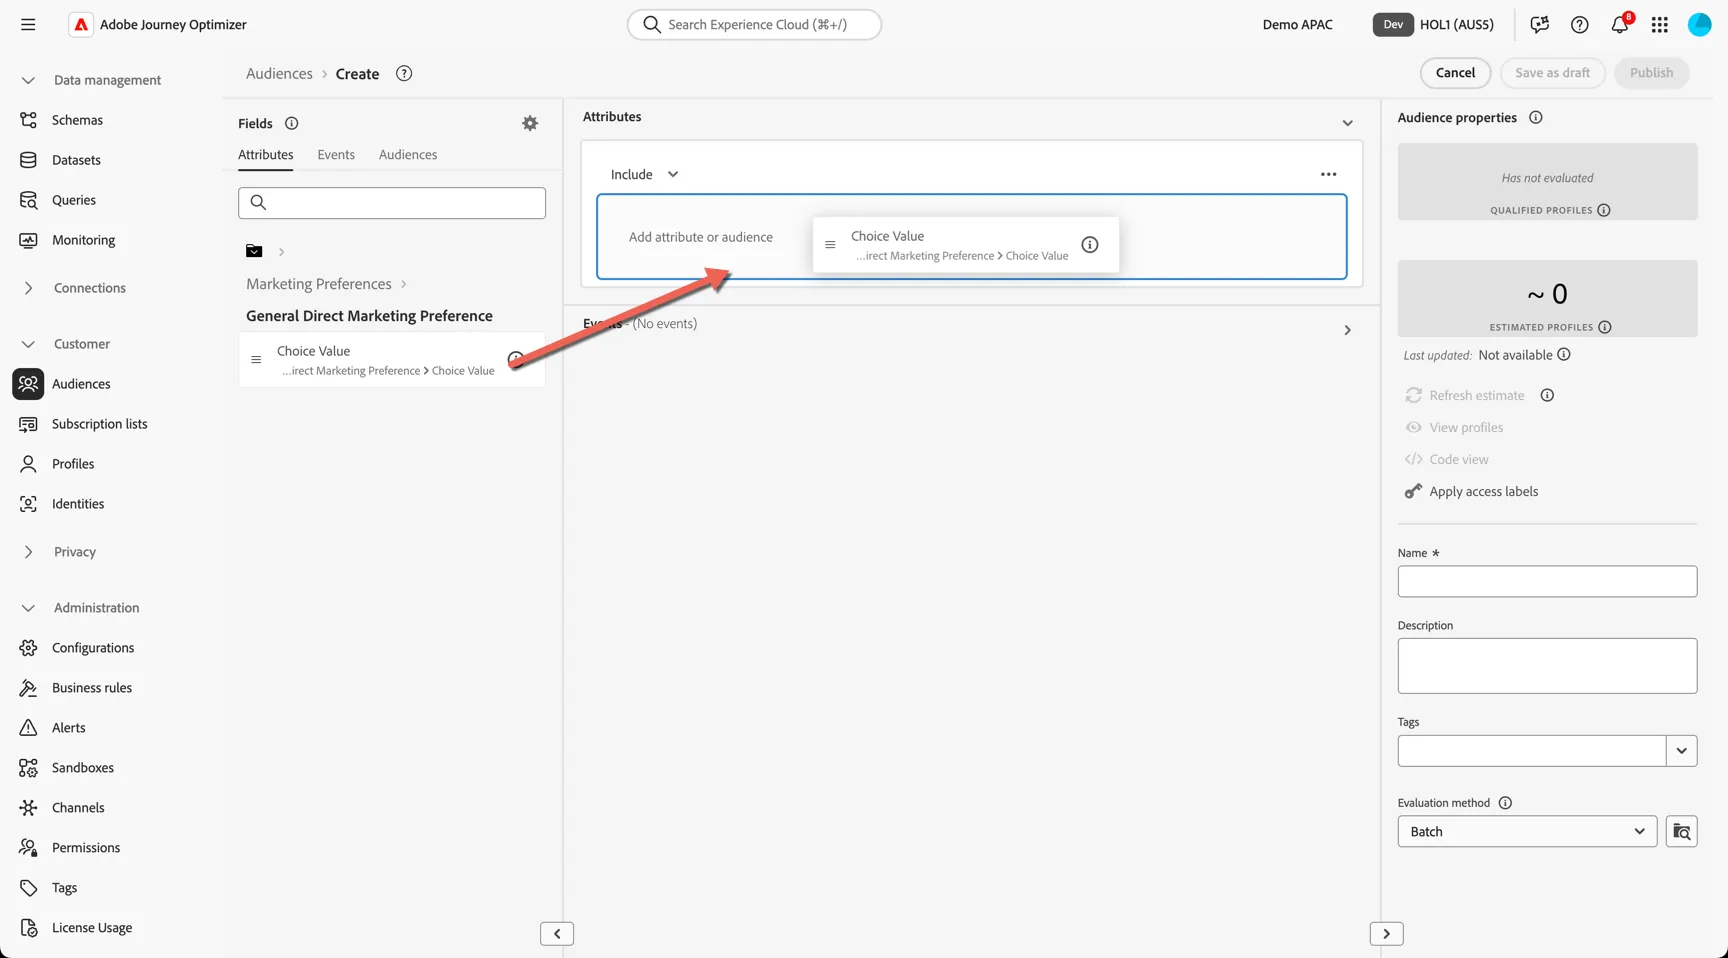
Task: Open the browse icon beside Batch dropdown
Action: pyautogui.click(x=1681, y=831)
